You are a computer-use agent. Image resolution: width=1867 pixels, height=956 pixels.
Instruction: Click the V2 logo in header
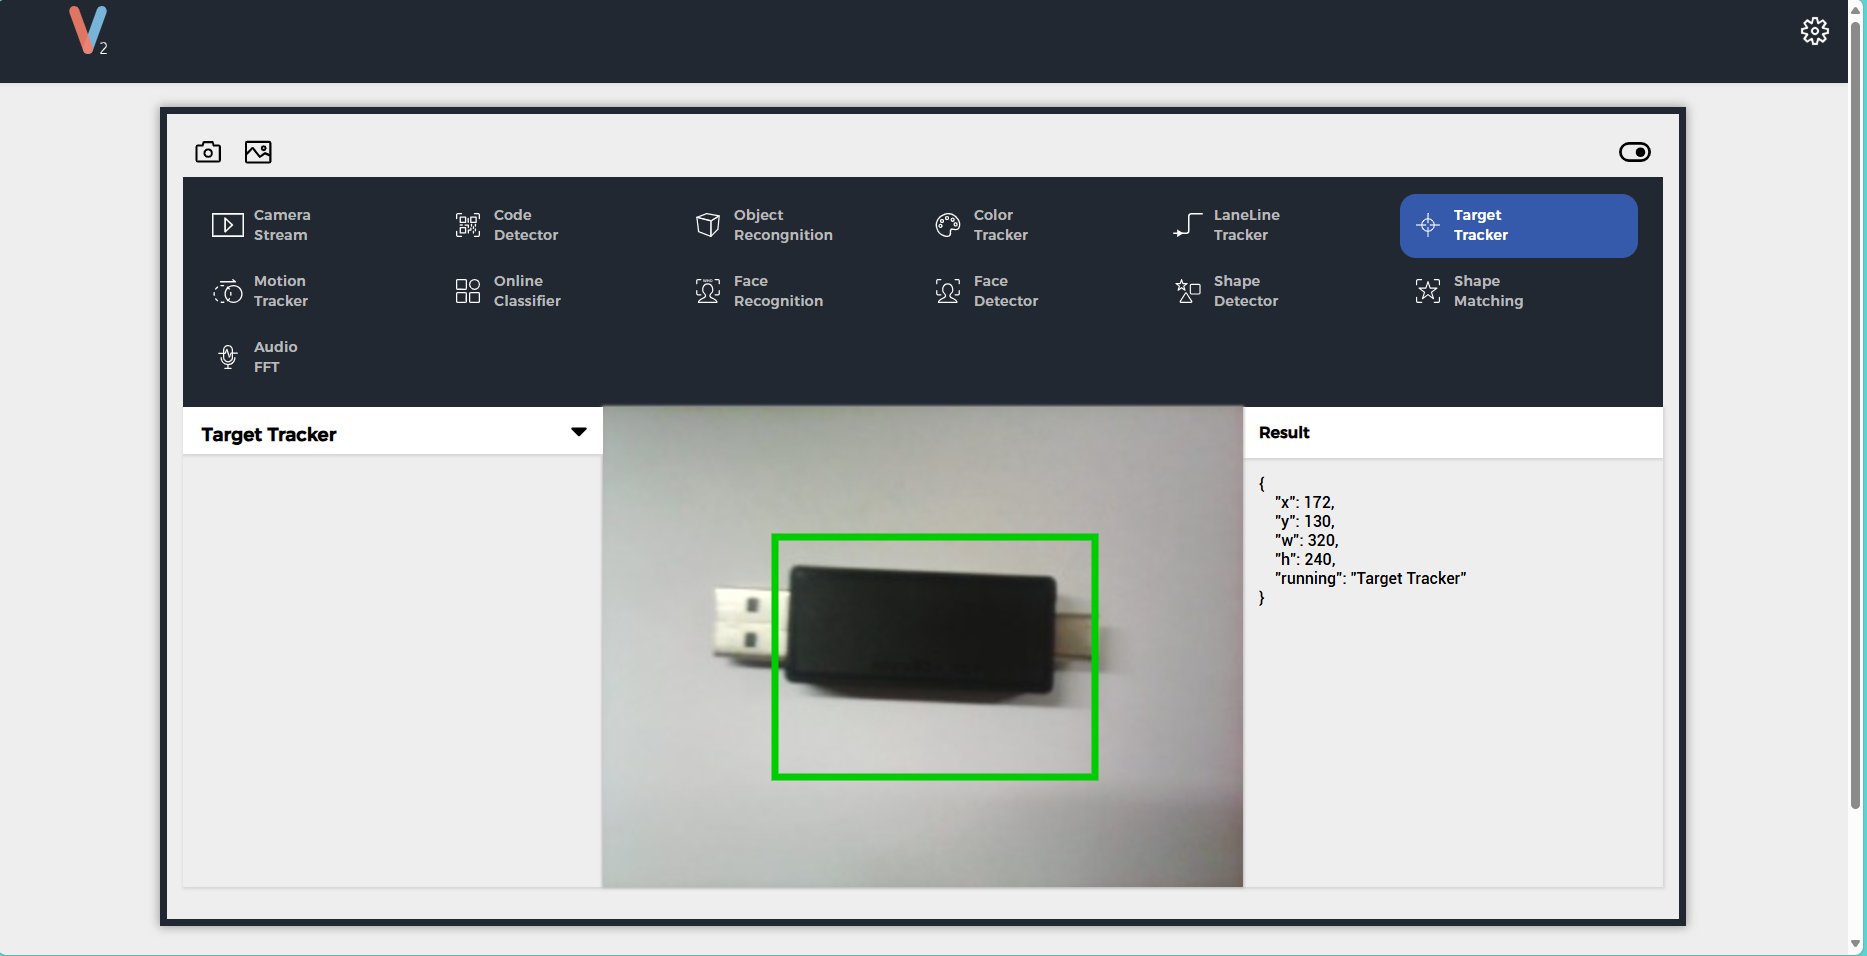point(88,31)
